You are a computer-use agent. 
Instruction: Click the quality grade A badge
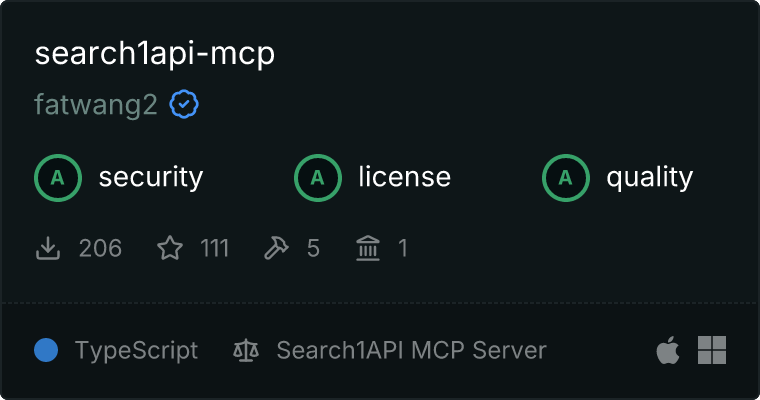pyautogui.click(x=566, y=178)
